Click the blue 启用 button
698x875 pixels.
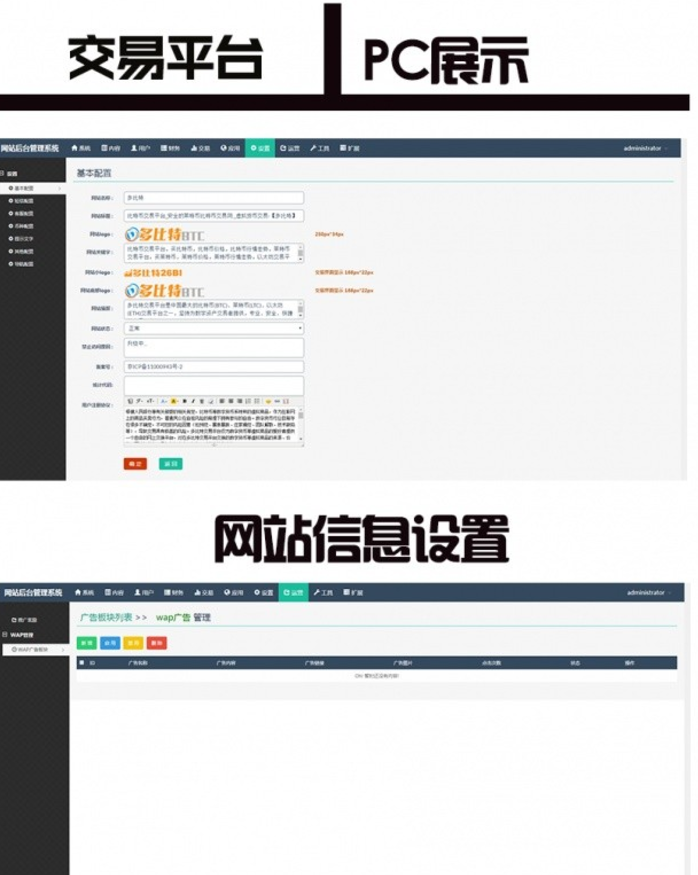click(x=110, y=643)
